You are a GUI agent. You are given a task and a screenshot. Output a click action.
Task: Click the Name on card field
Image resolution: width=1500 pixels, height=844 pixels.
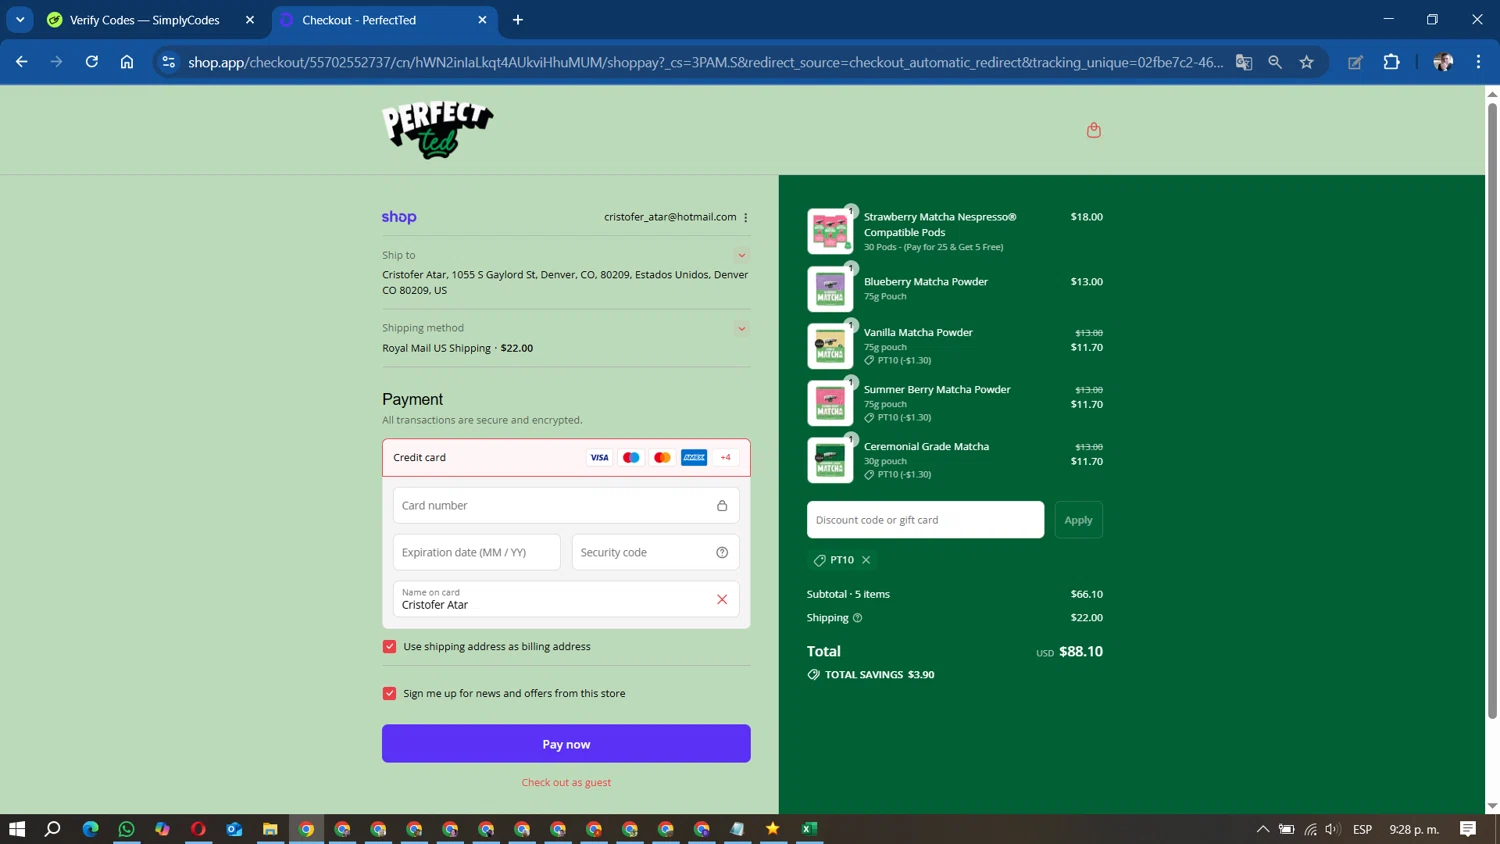point(566,599)
